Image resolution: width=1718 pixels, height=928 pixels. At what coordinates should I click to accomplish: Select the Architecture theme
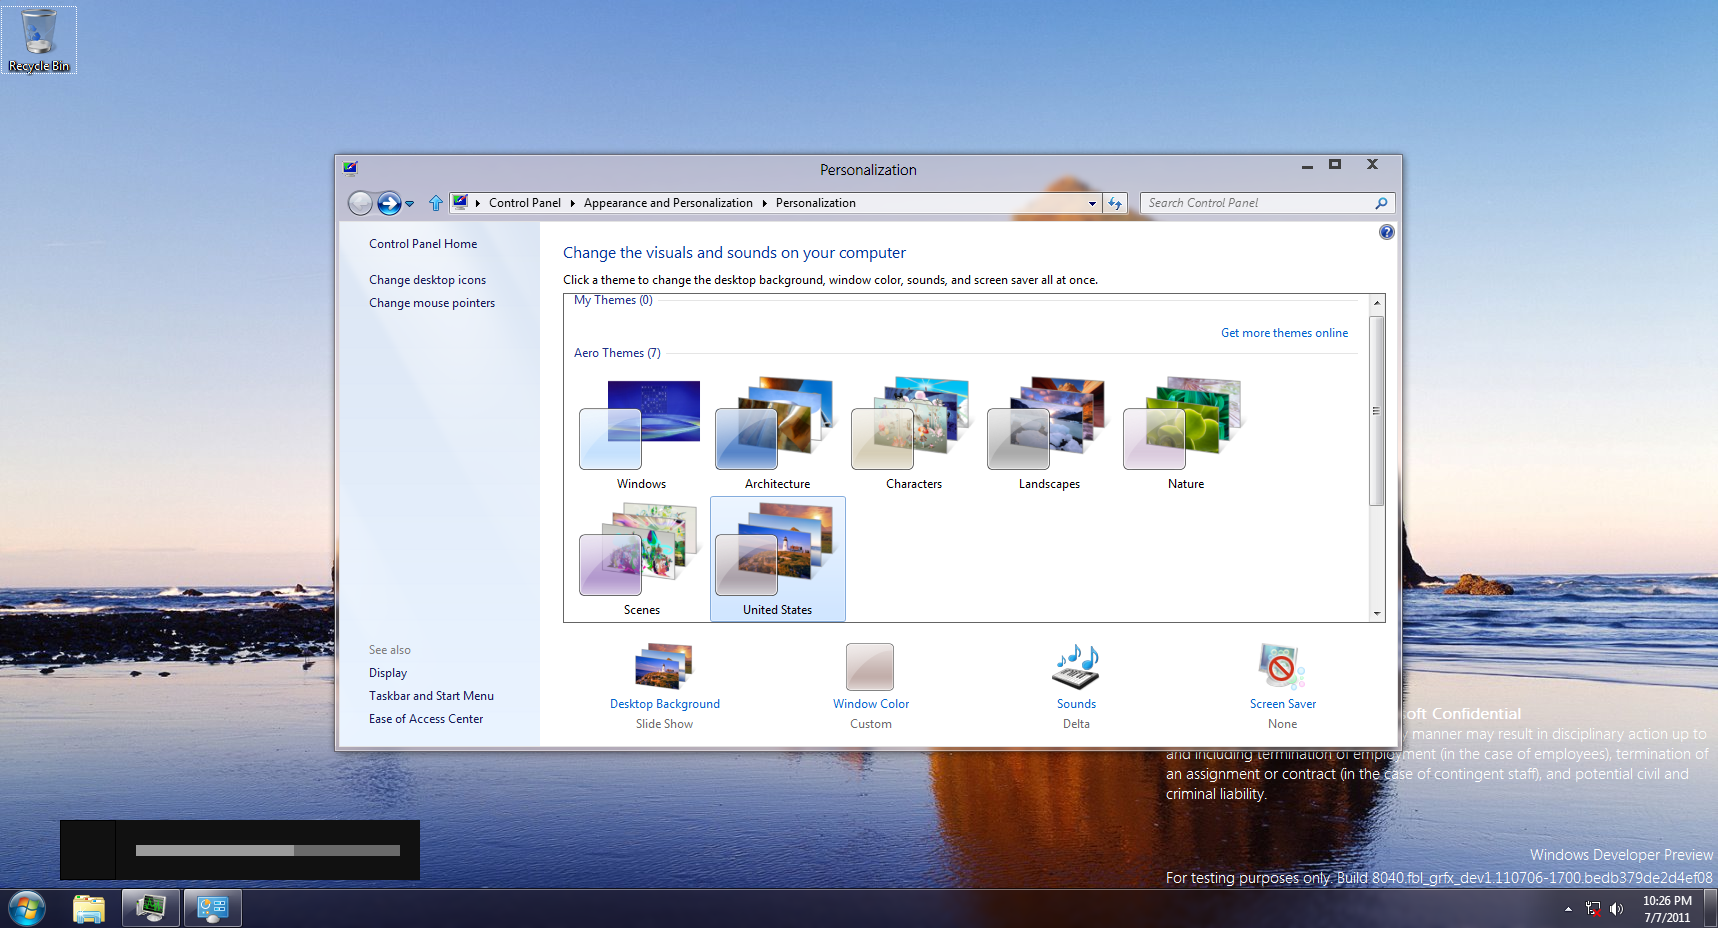pos(777,434)
